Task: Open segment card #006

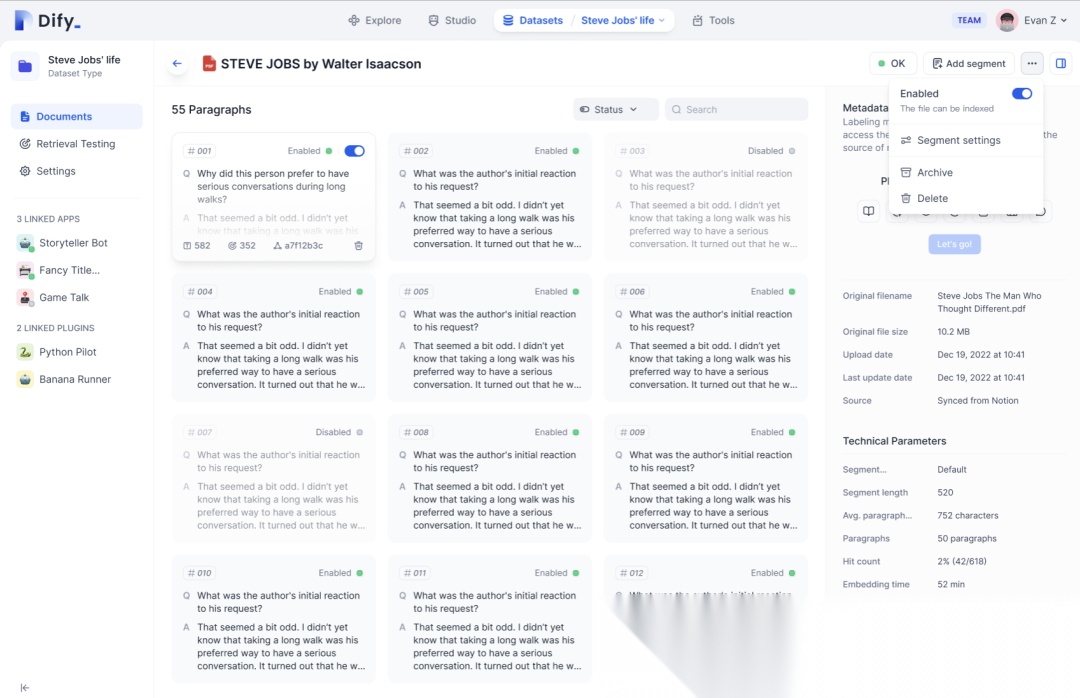Action: tap(706, 338)
